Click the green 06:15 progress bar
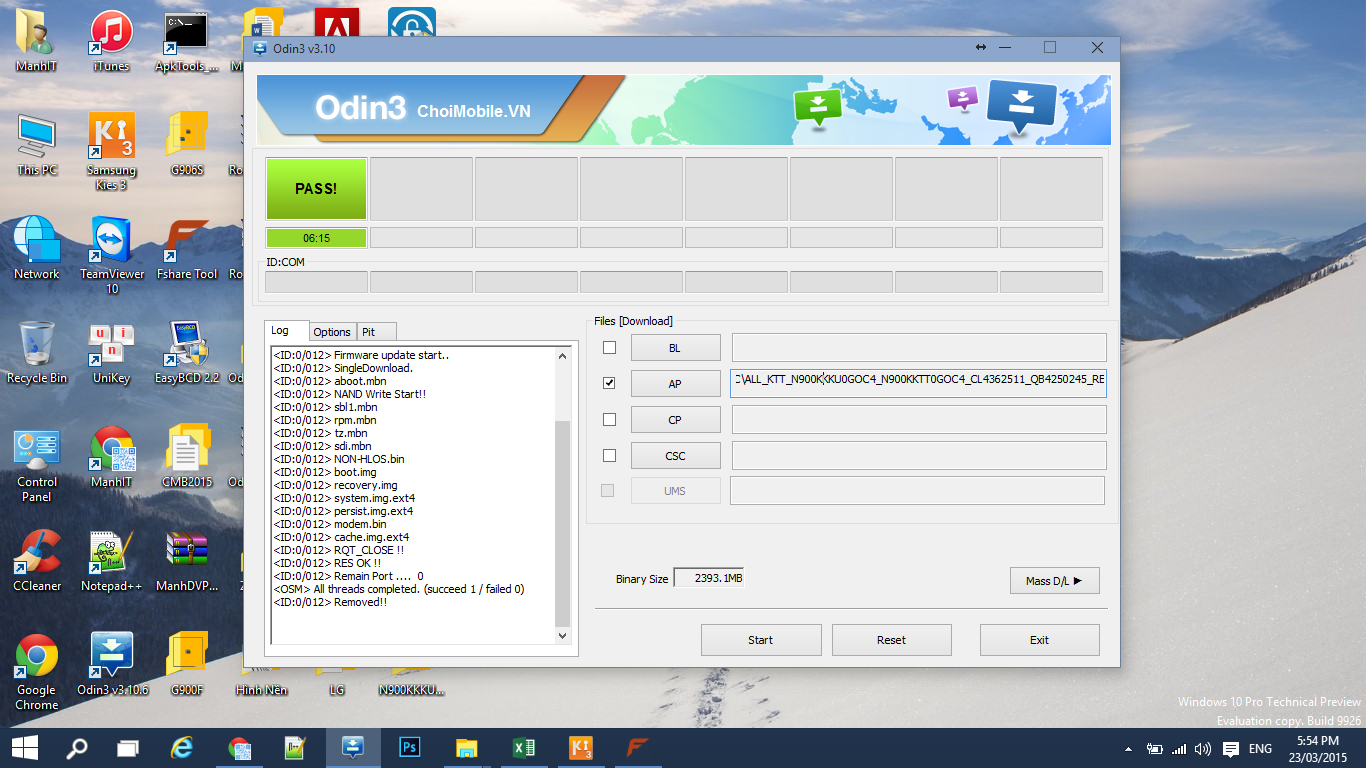The image size is (1366, 768). coord(316,238)
